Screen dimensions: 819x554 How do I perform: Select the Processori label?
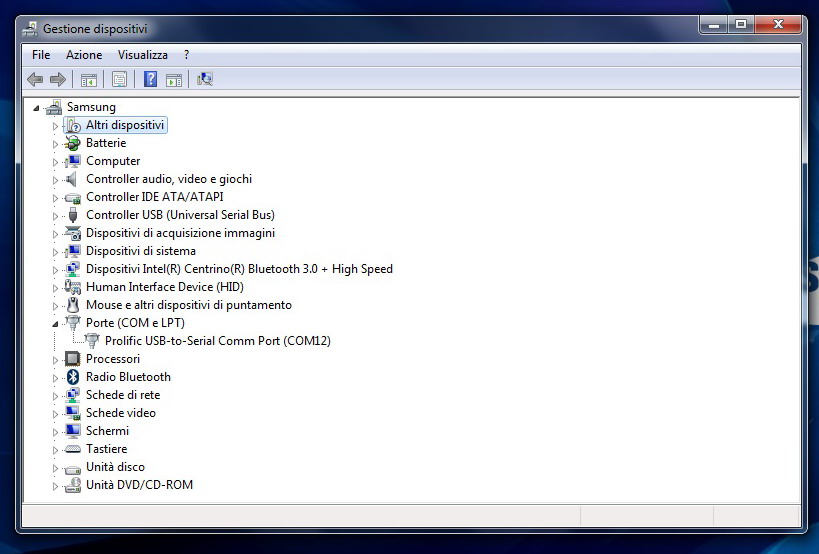point(113,359)
